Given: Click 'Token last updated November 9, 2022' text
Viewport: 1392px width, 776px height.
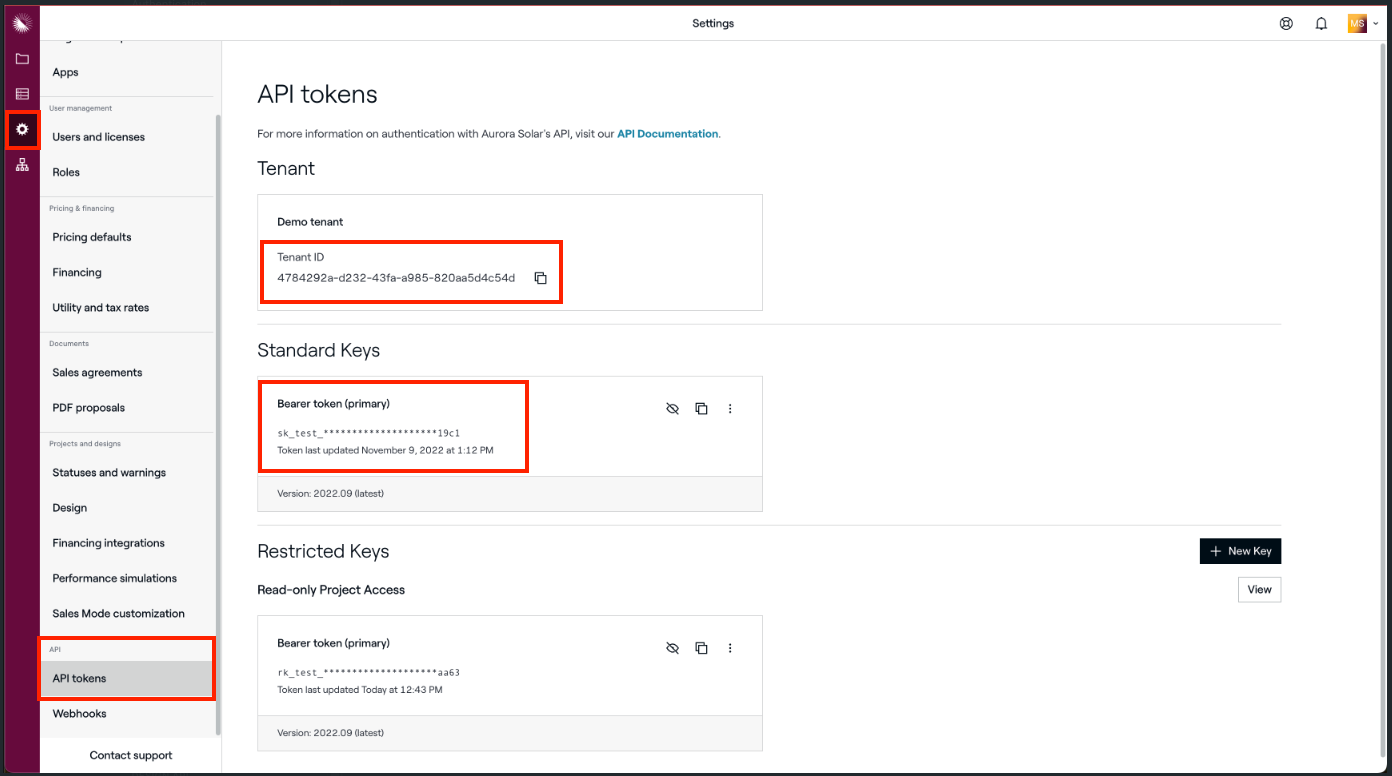Looking at the screenshot, I should click(x=385, y=450).
